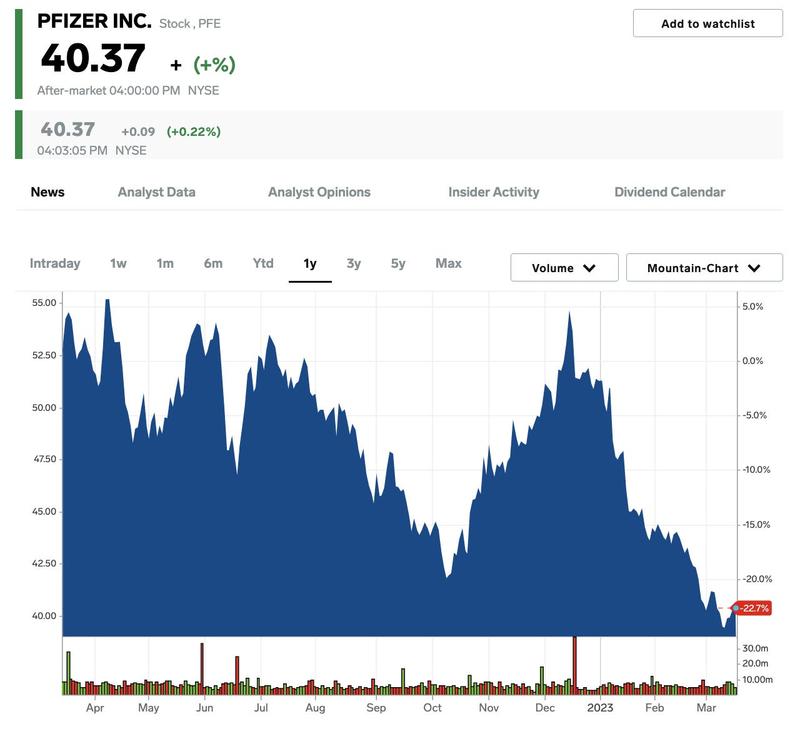800x733 pixels.
Task: Click the 47.50 price axis label
Action: tap(44, 459)
